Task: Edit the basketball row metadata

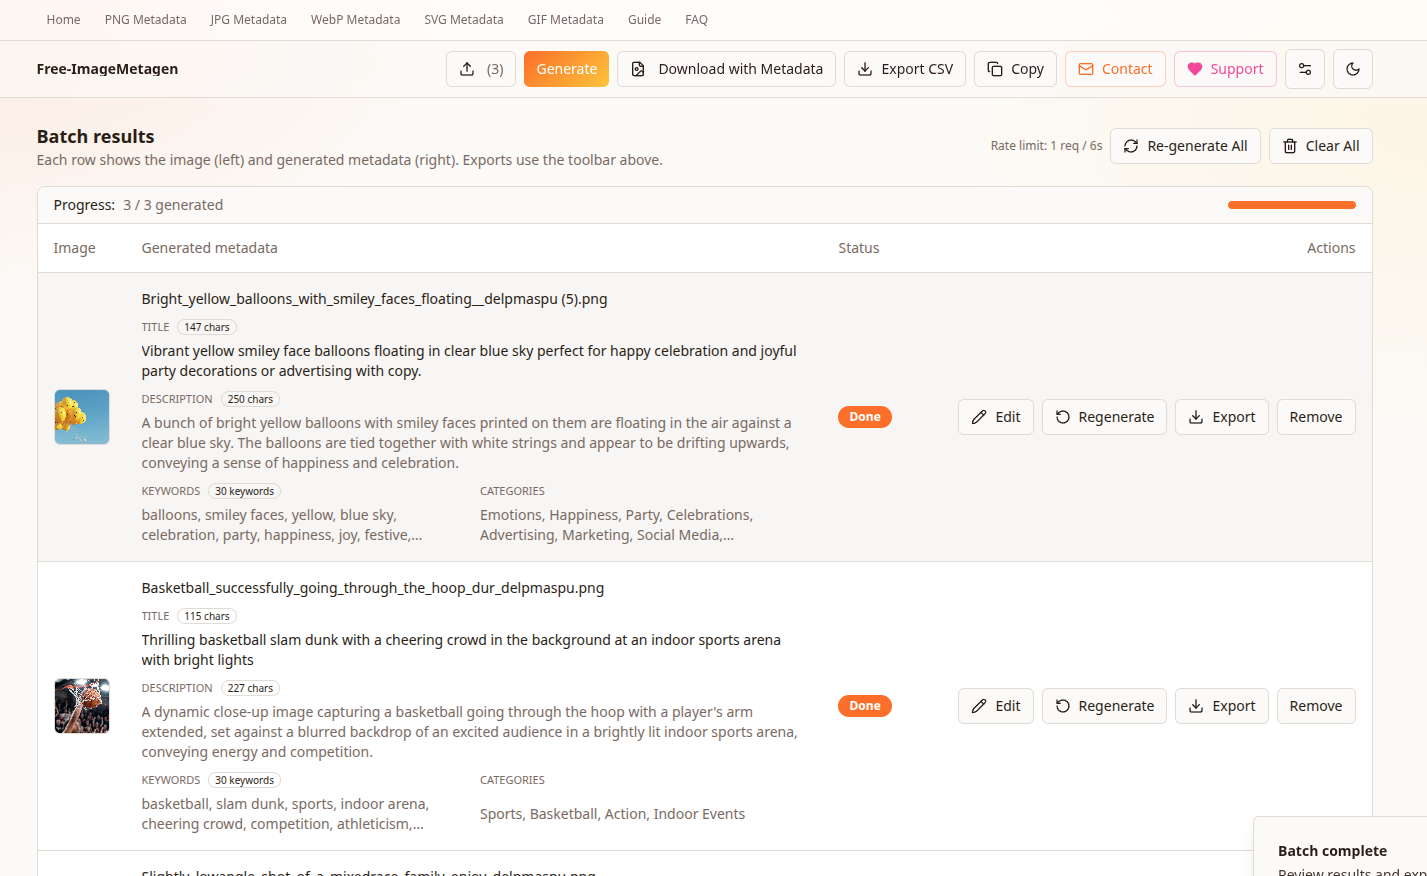Action: [x=996, y=706]
